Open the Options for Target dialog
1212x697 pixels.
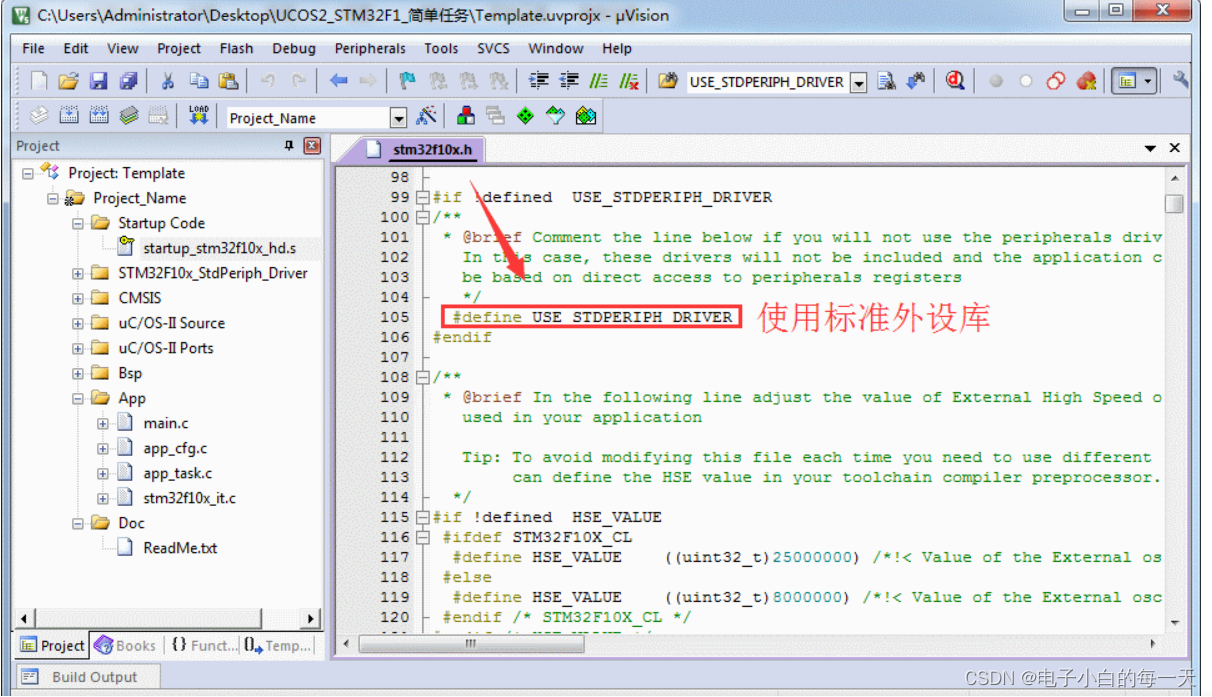[427, 116]
